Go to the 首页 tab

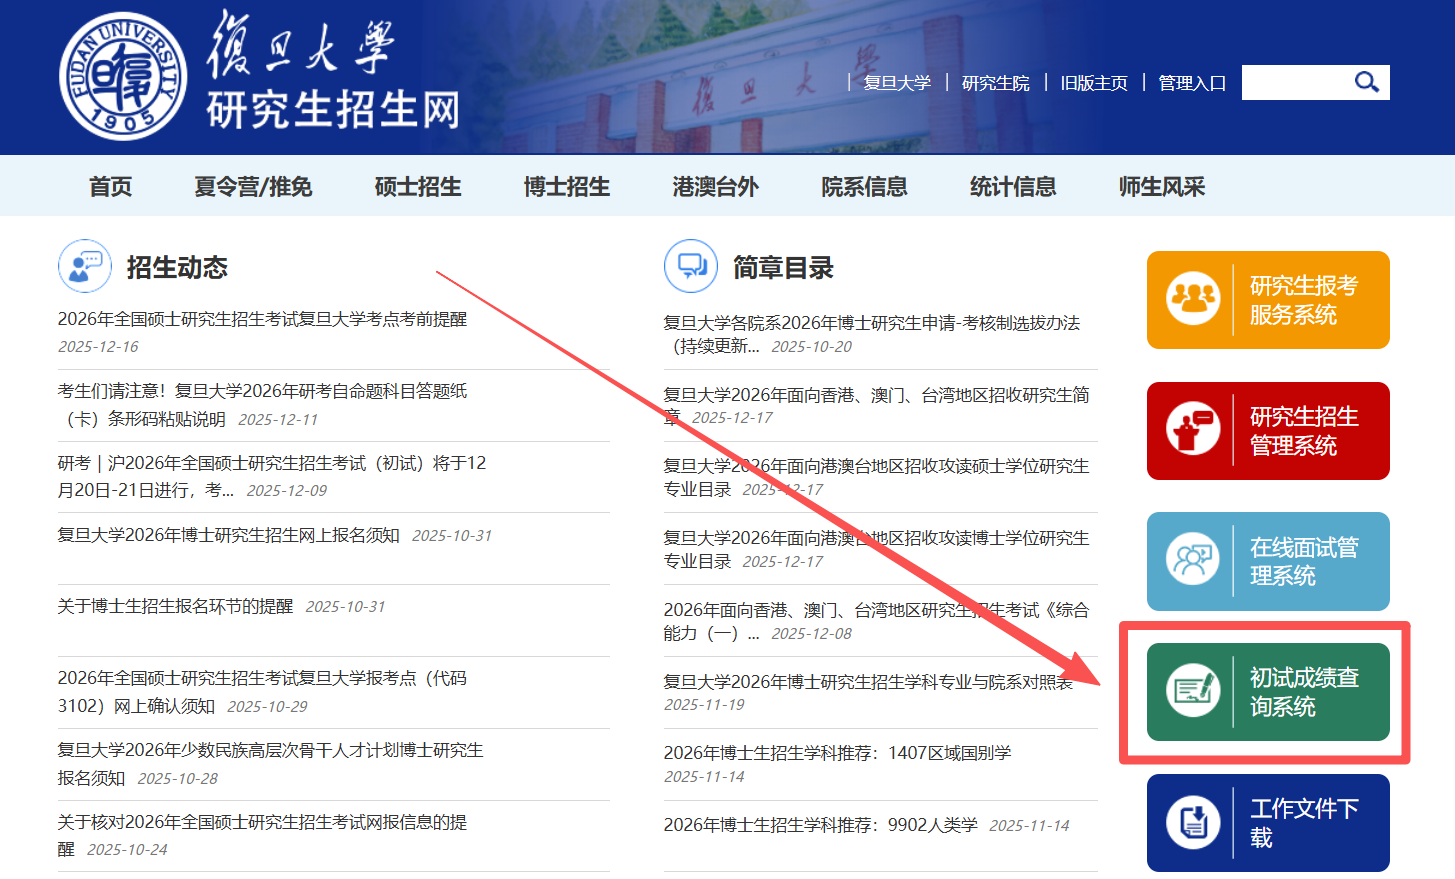(x=110, y=187)
